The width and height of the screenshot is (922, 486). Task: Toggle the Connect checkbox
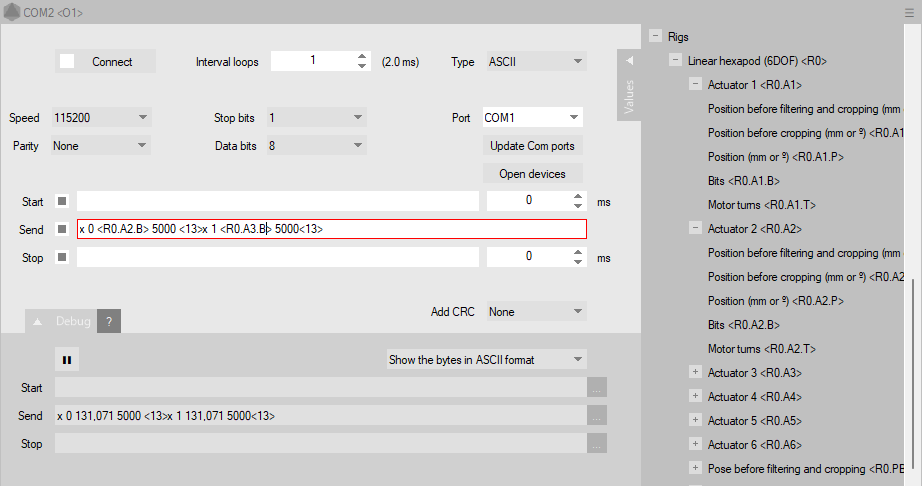[x=67, y=61]
